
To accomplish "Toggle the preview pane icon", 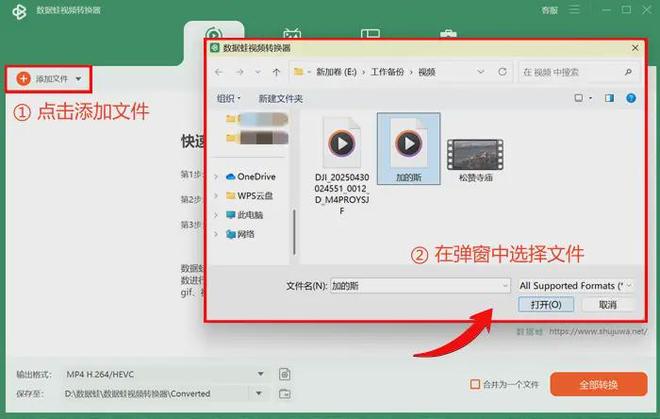I will click(x=609, y=98).
